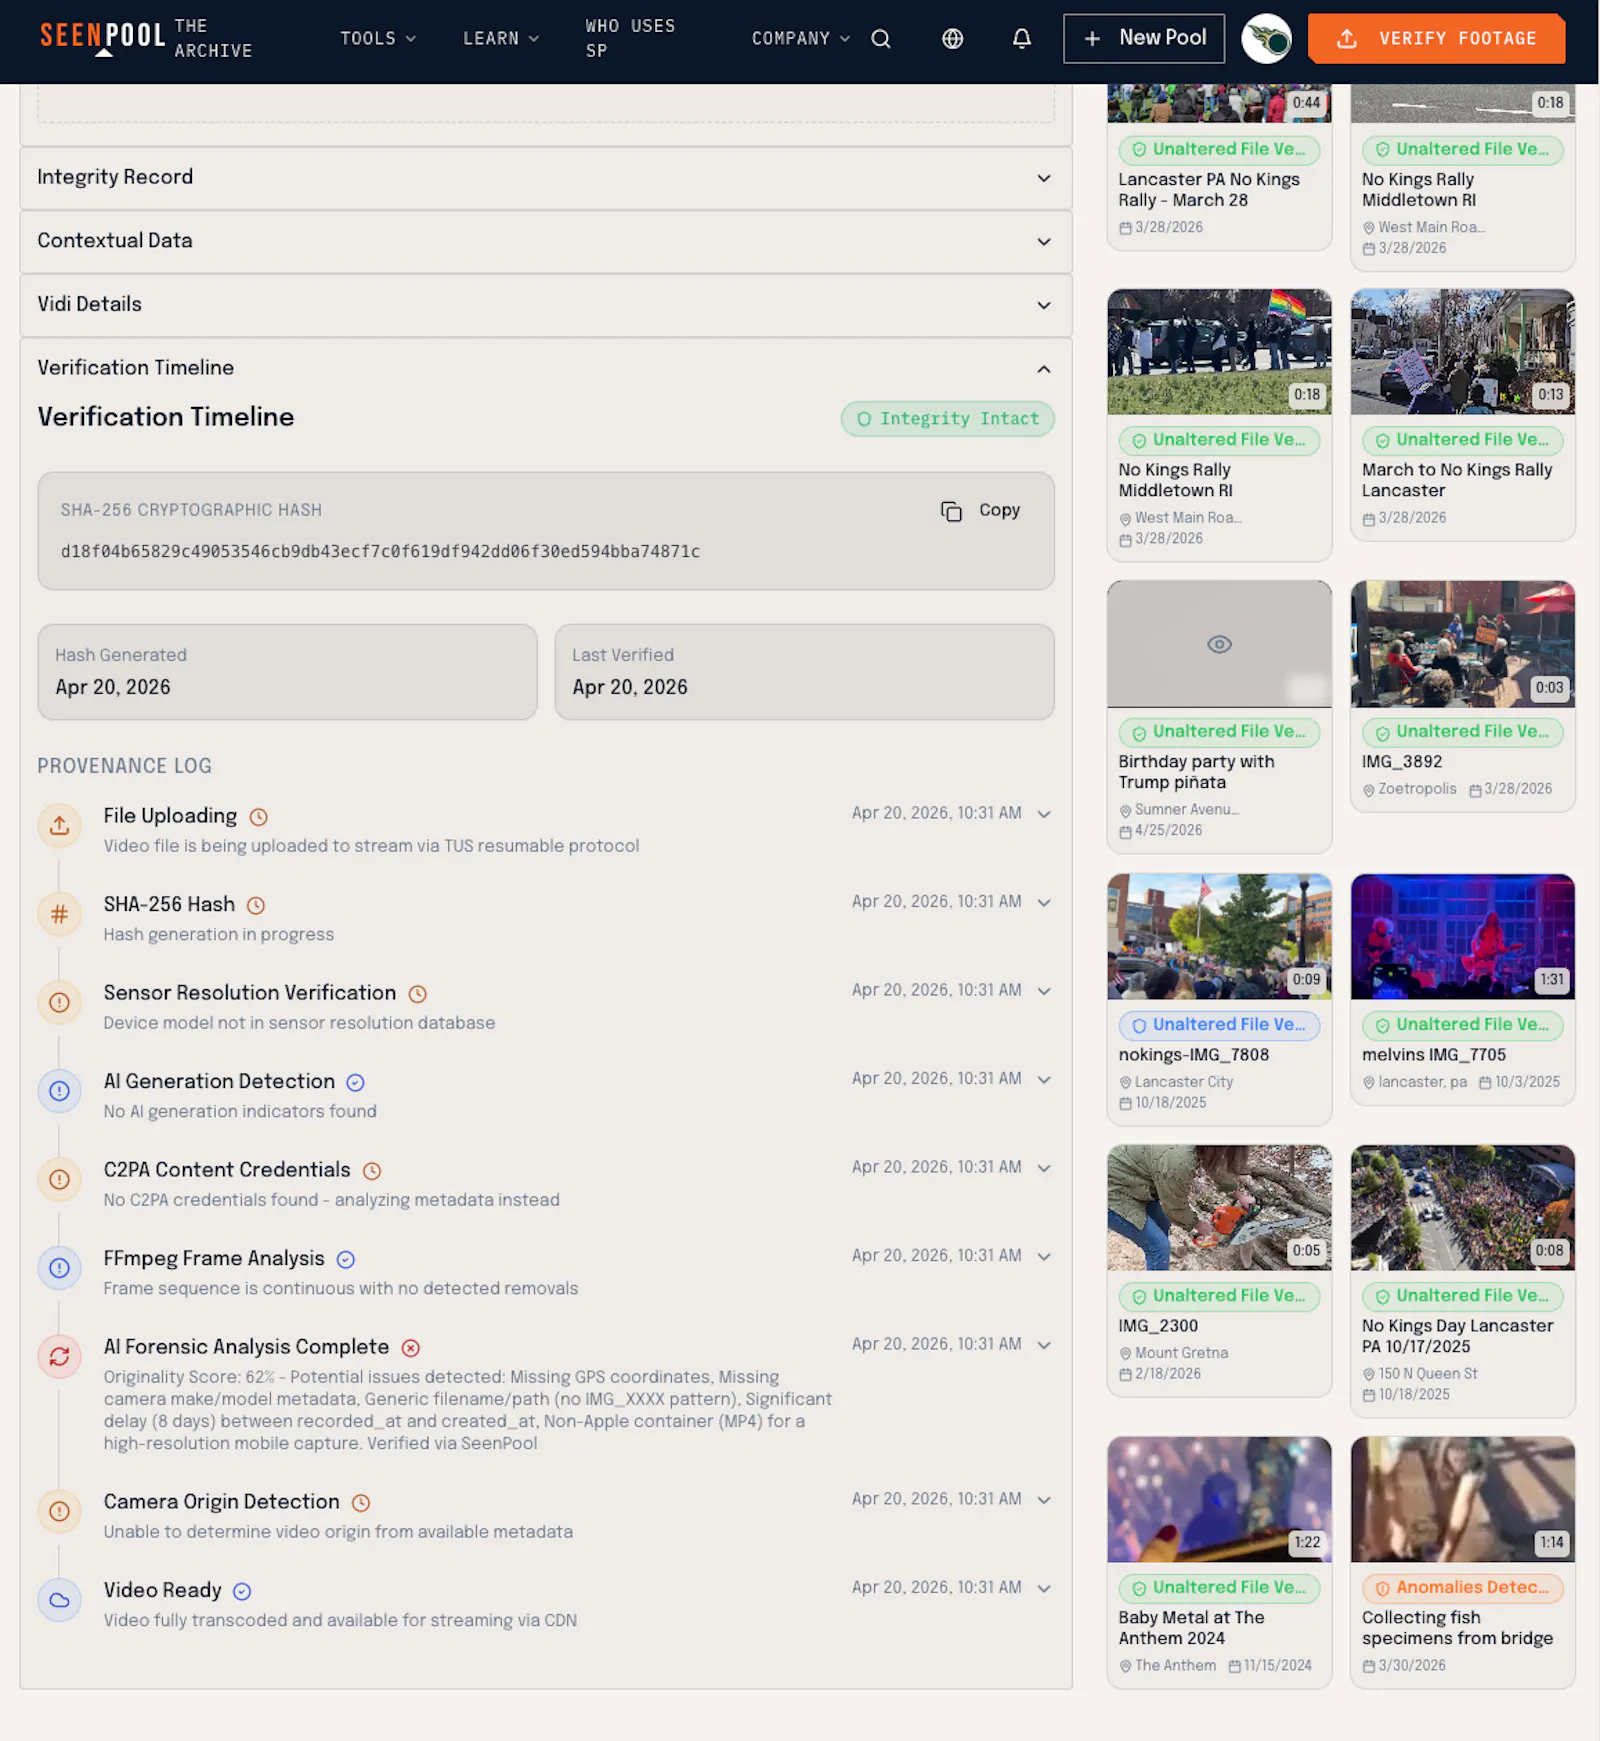Image resolution: width=1600 pixels, height=1741 pixels.
Task: Click the clock icon beside Sensor Resolution Verification
Action: pyautogui.click(x=418, y=994)
